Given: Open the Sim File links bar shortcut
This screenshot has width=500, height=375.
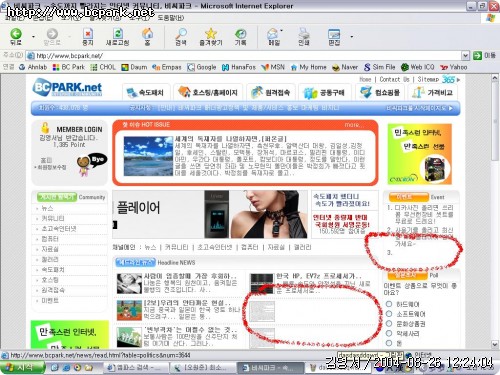Looking at the screenshot, I should [380, 67].
